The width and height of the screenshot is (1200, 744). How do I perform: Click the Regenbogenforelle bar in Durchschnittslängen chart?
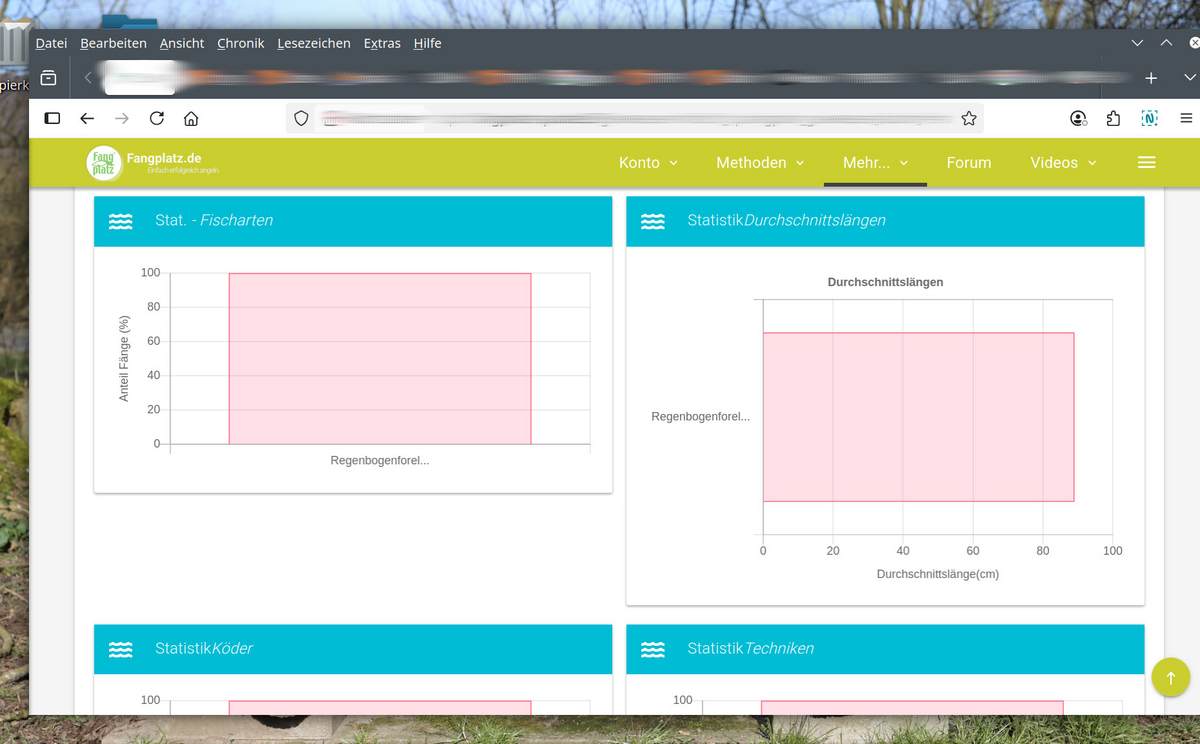[x=917, y=417]
